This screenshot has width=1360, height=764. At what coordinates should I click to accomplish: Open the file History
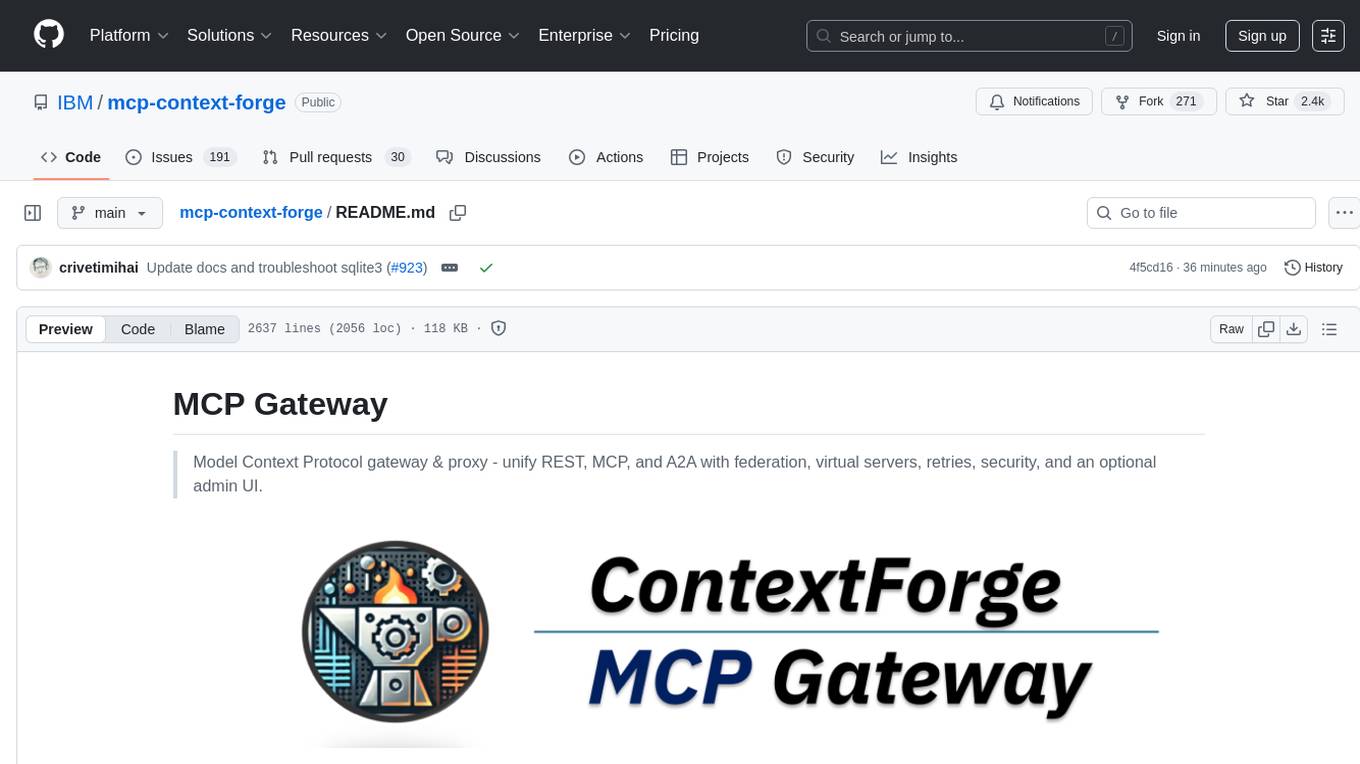point(1313,268)
